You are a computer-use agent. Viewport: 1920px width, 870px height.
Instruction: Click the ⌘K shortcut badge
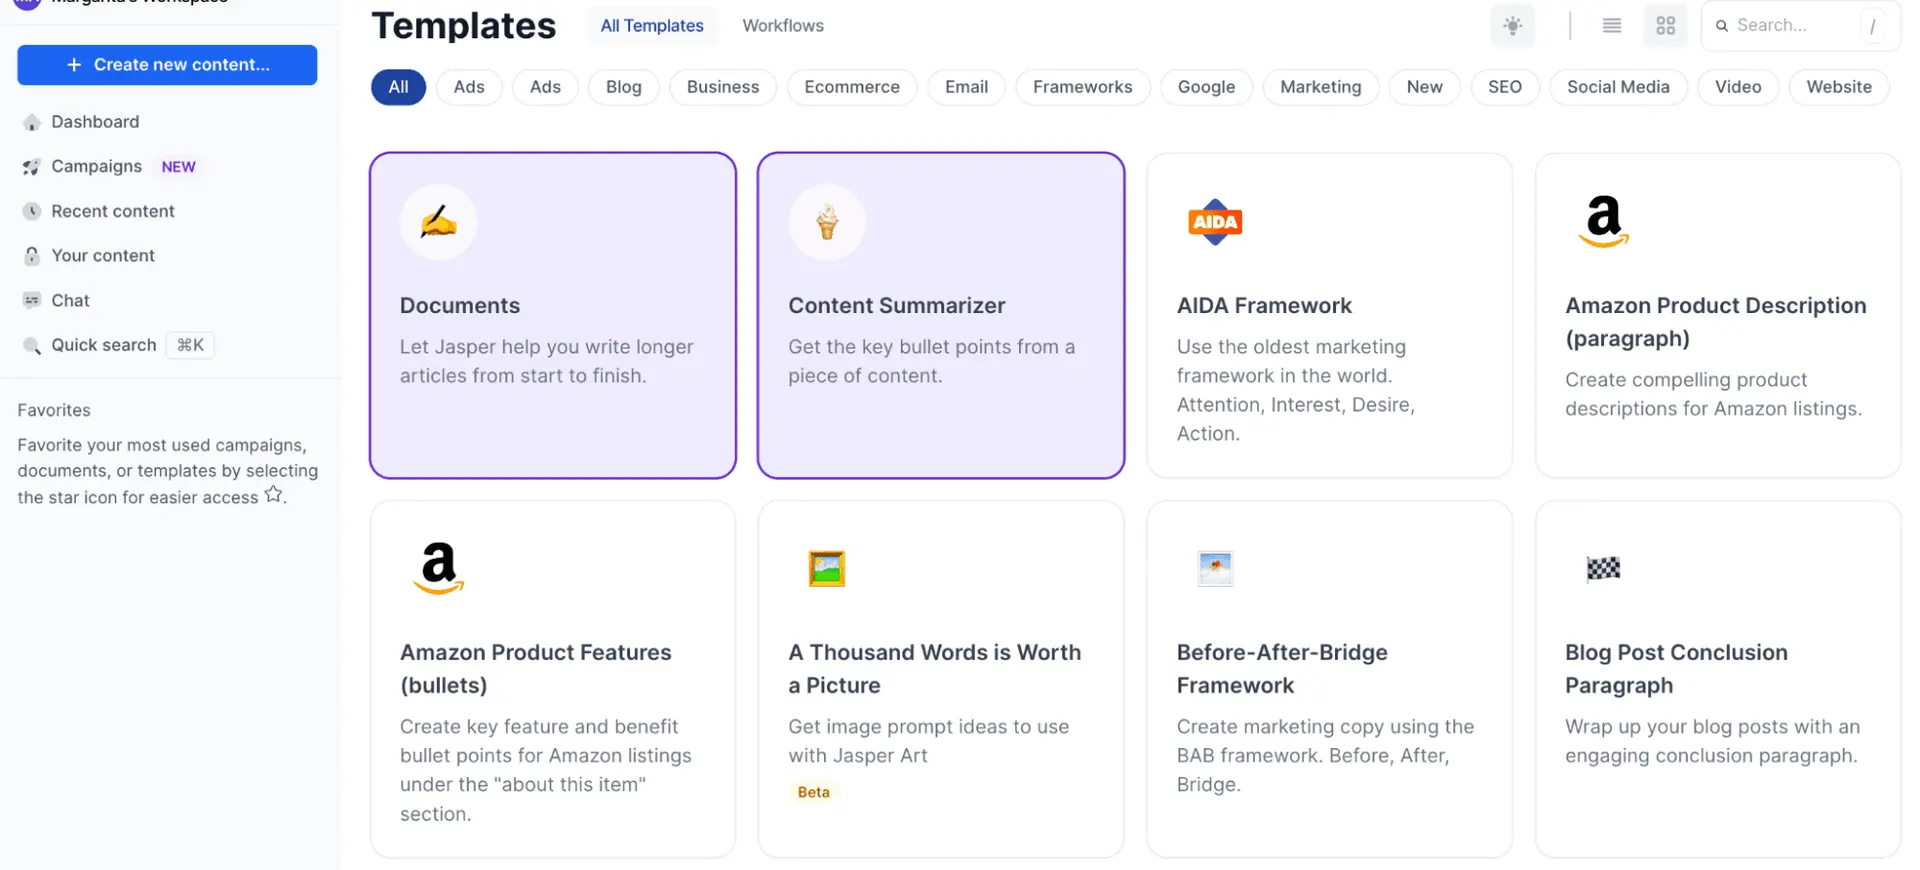(x=190, y=345)
